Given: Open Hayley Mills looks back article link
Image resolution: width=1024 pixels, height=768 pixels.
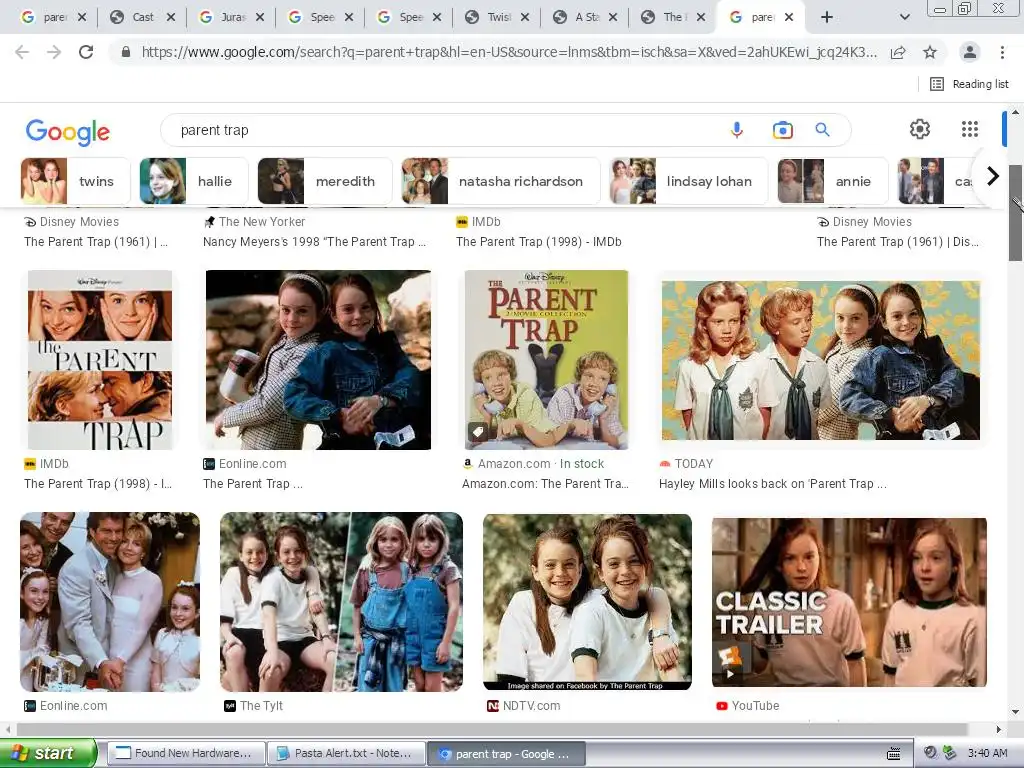Looking at the screenshot, I should pos(773,484).
